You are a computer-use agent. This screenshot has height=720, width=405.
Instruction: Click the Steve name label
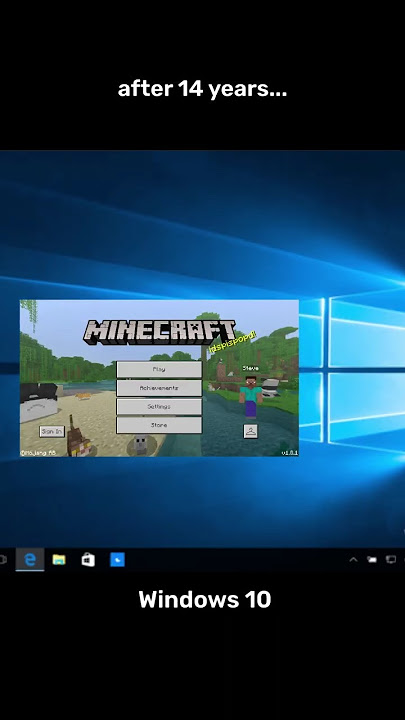click(251, 368)
